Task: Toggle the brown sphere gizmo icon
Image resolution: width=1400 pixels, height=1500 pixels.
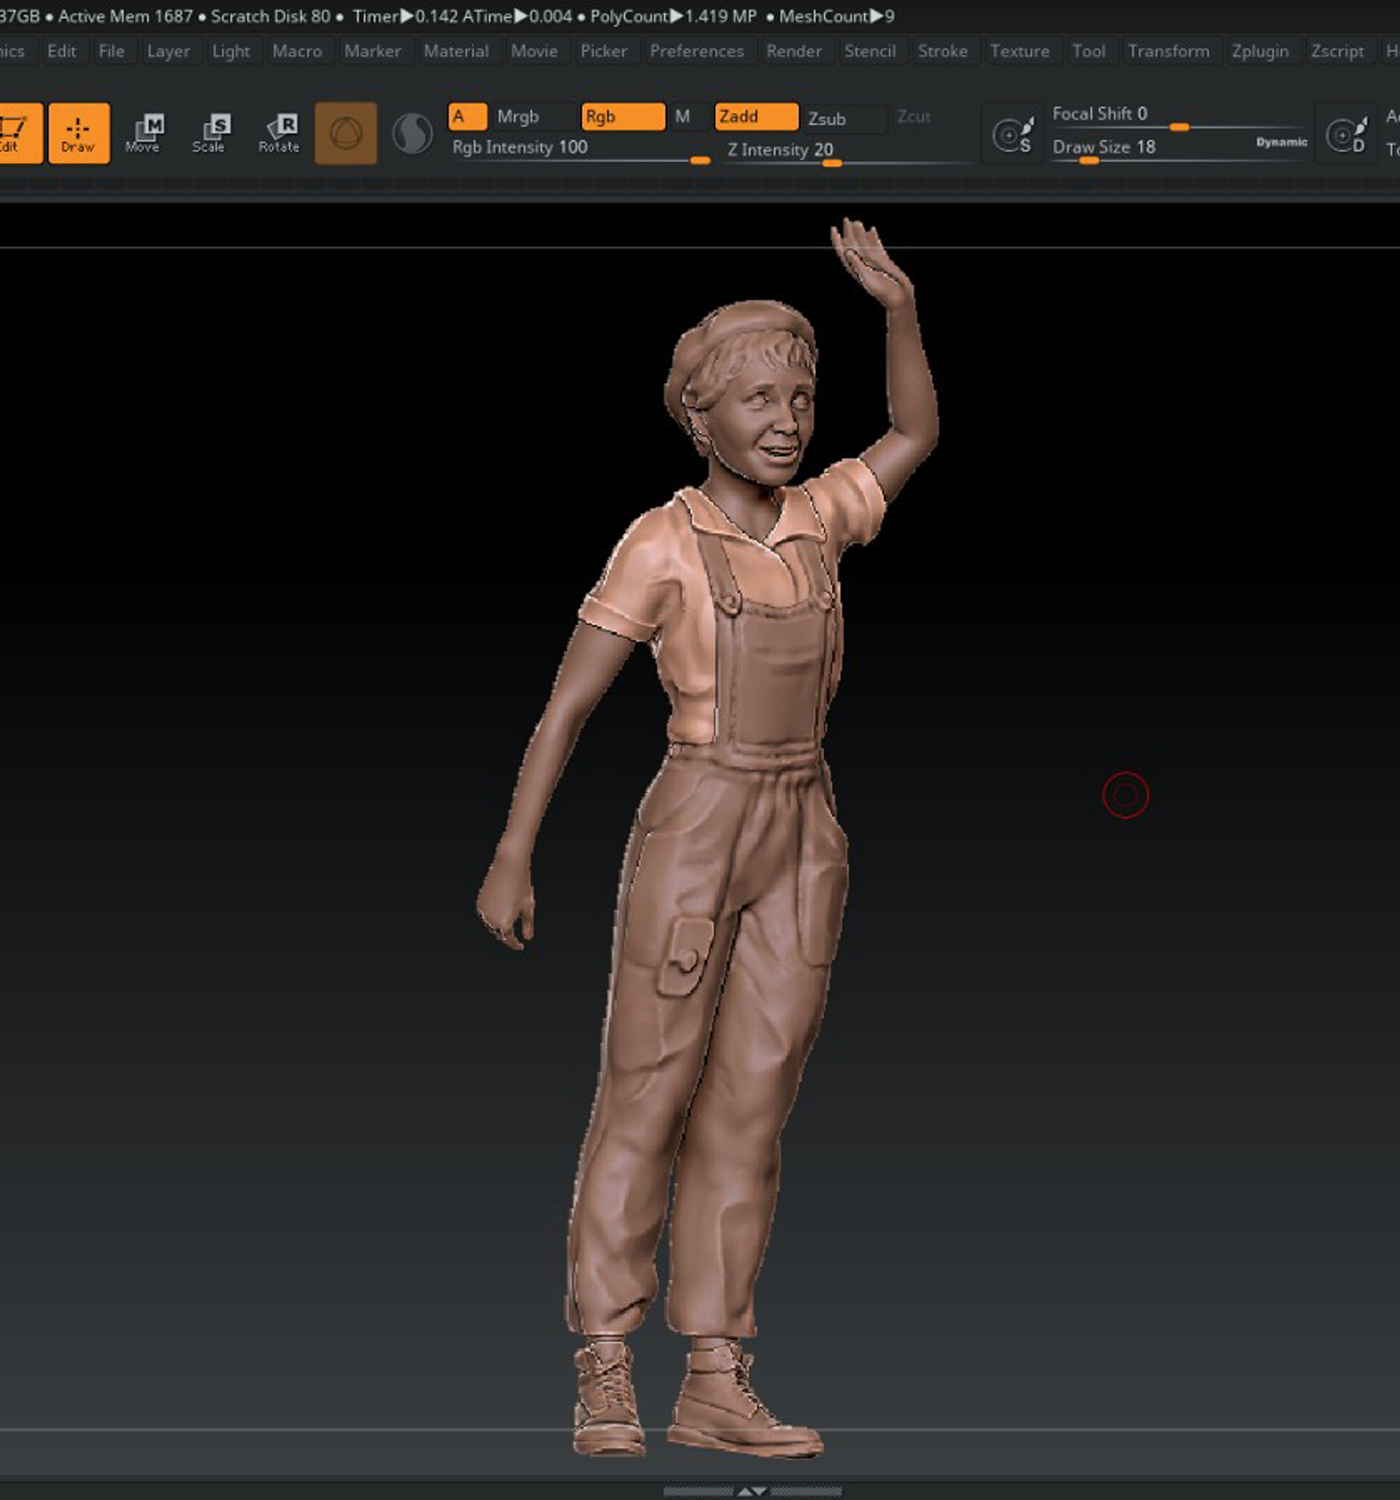Action: click(346, 133)
